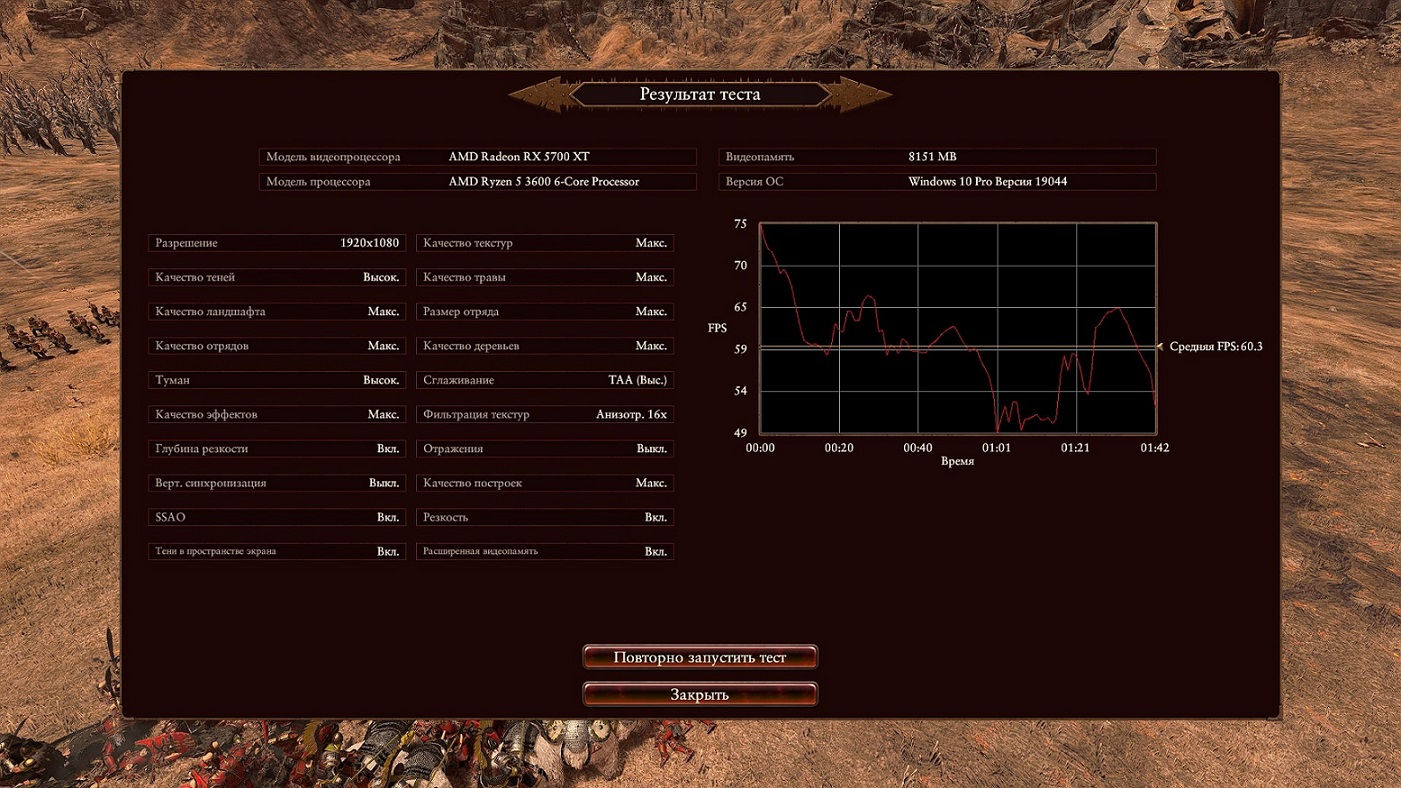Screen dimensions: 1401x788
Task: Click the Глубина резкости setting row
Action: tap(277, 449)
